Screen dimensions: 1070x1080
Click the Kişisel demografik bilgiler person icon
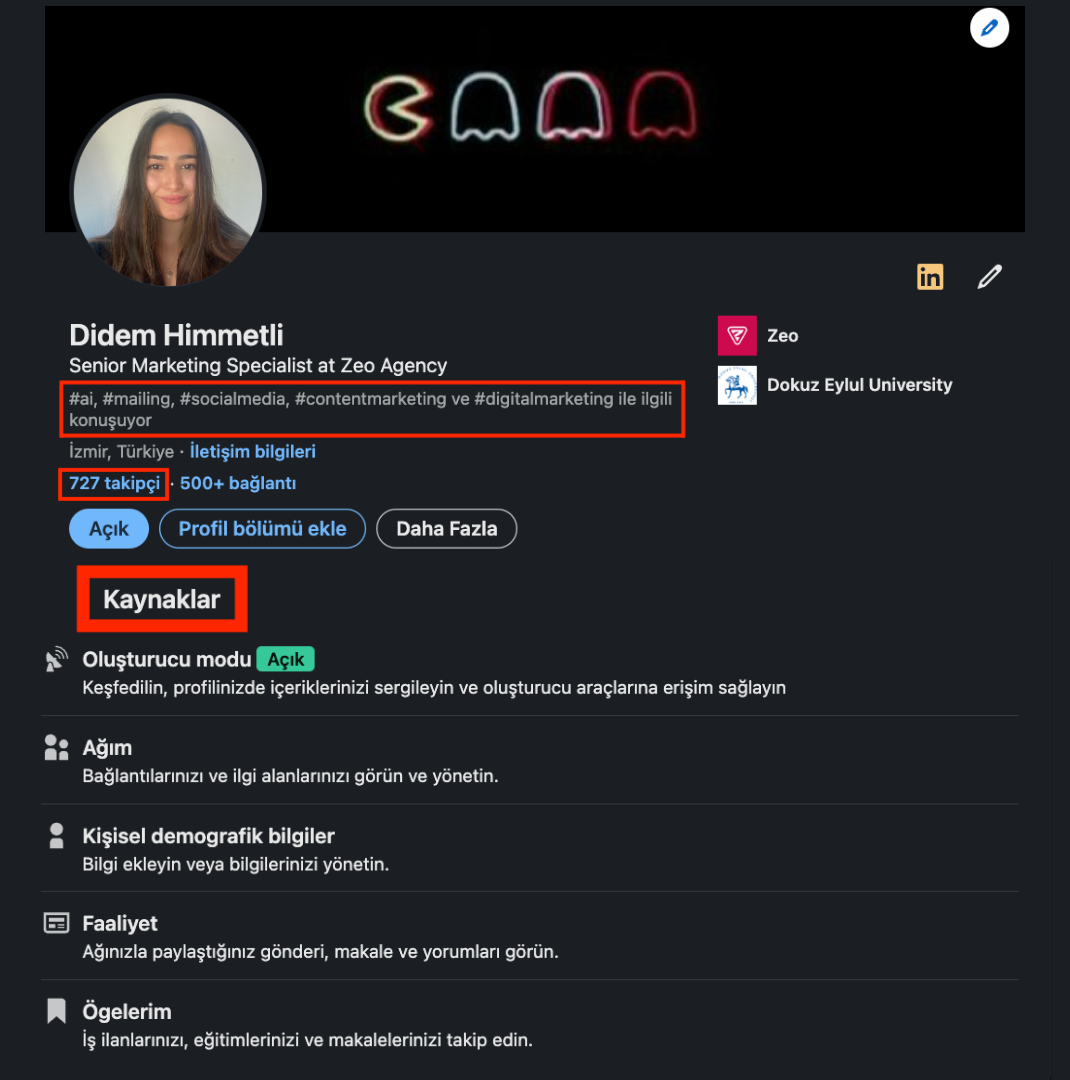[x=56, y=835]
